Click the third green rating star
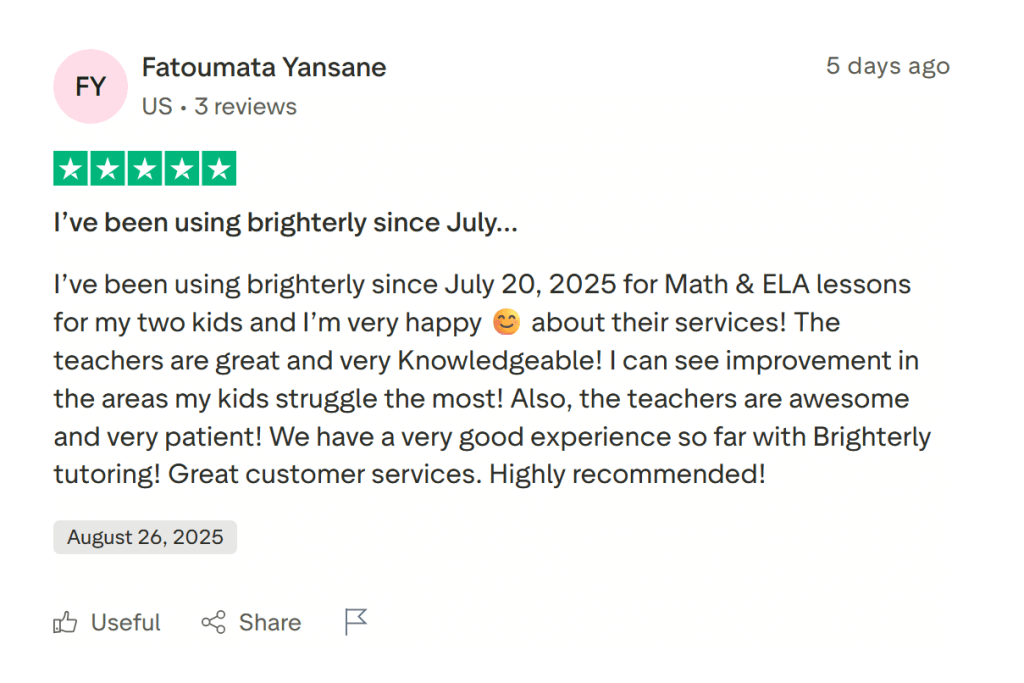 [x=145, y=168]
